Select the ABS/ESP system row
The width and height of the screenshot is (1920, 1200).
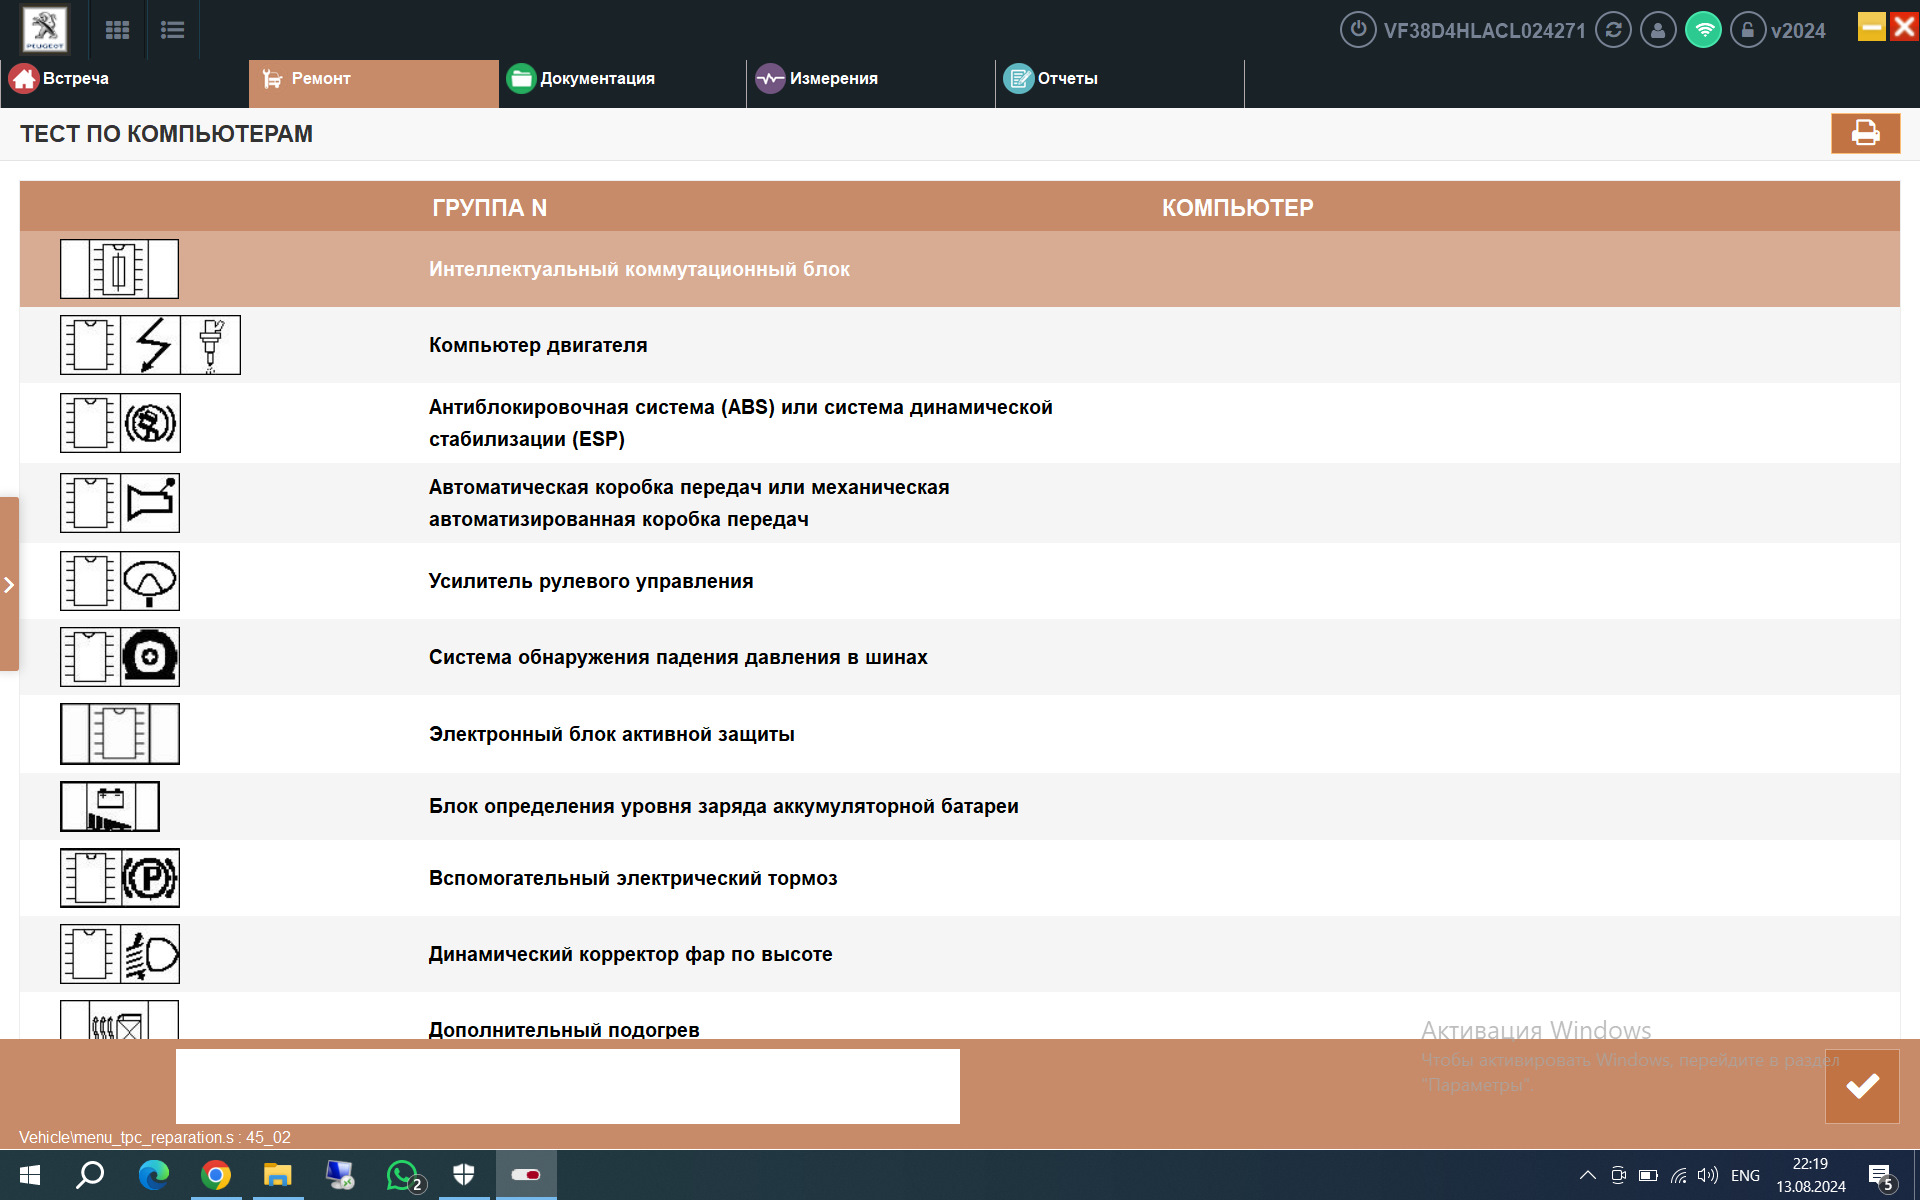coord(740,422)
